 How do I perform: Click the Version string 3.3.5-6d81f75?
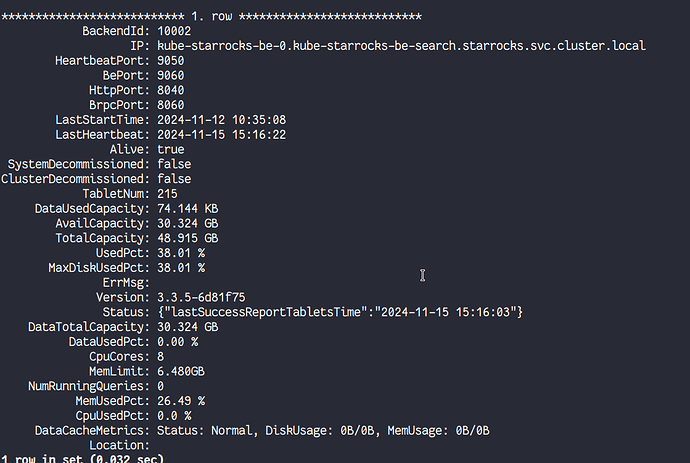201,298
